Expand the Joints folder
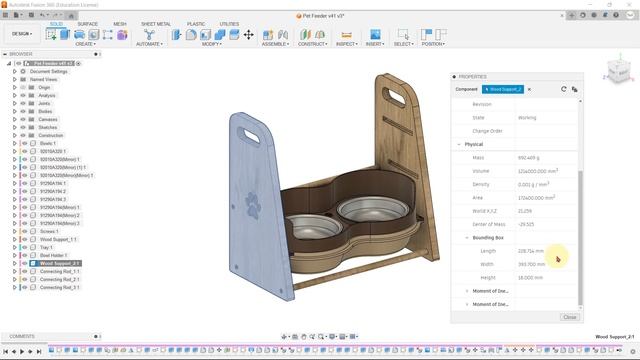This screenshot has height=360, width=640. pyautogui.click(x=15, y=103)
